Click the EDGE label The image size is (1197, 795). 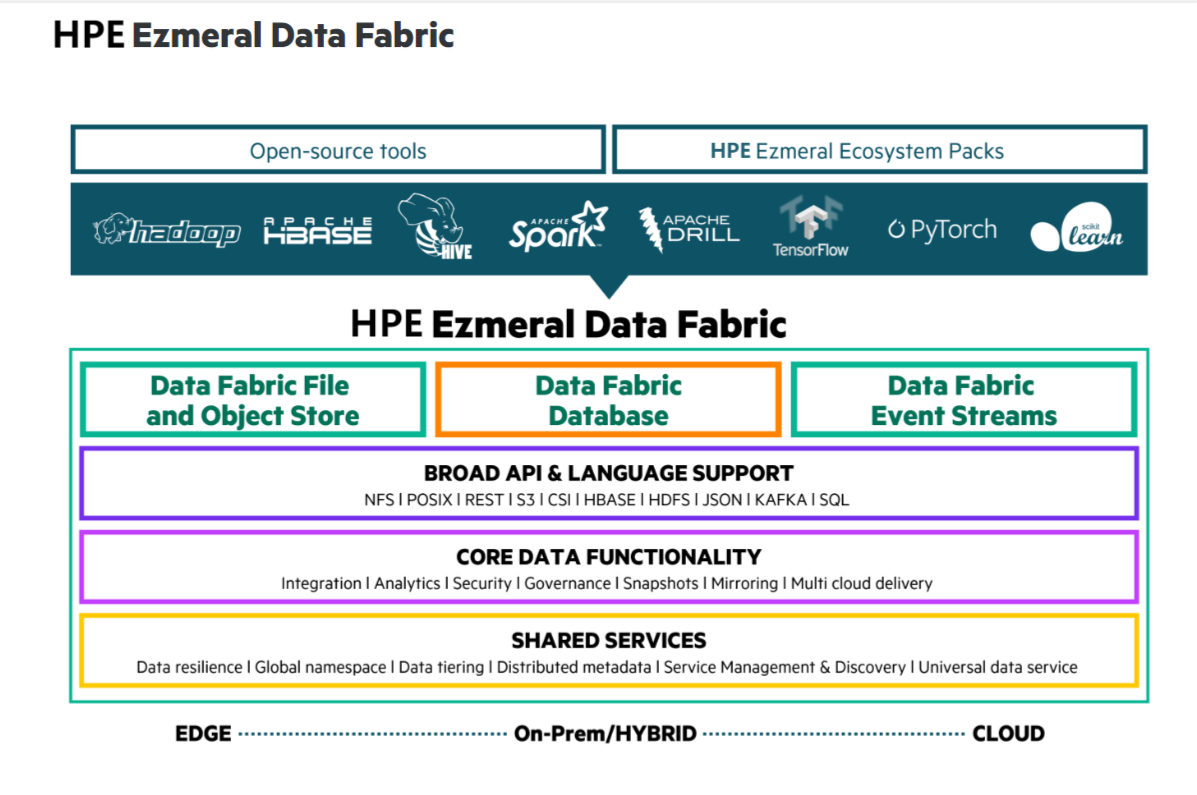(203, 734)
